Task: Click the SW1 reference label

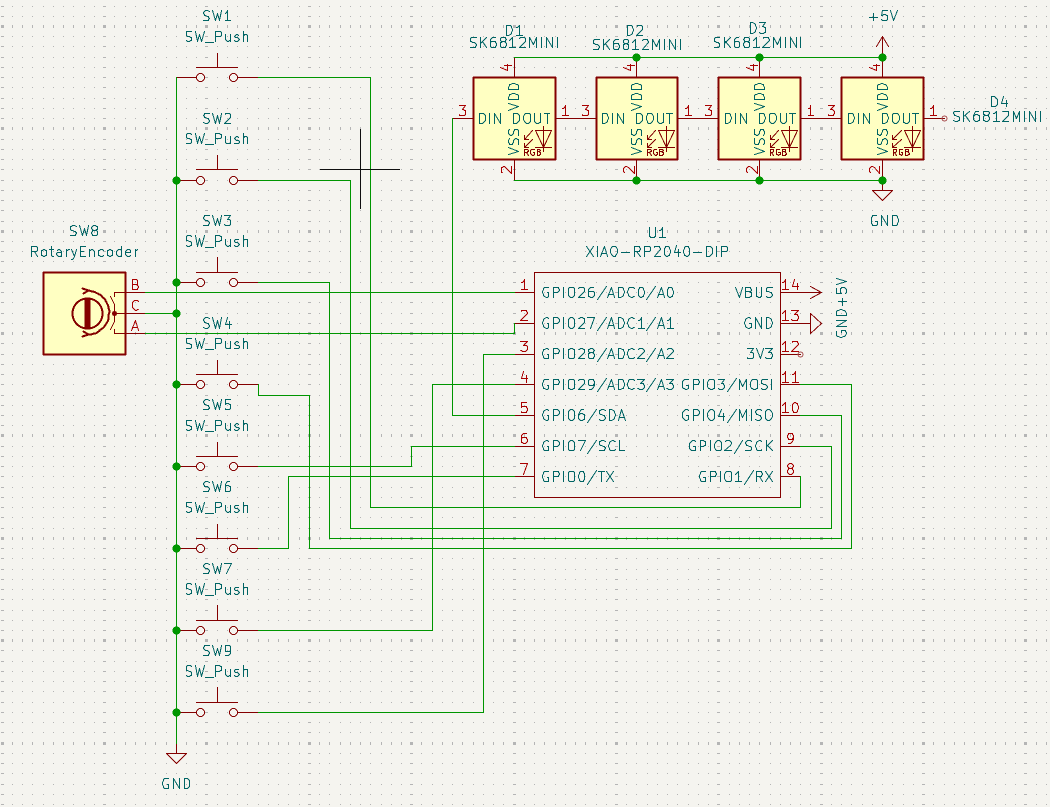Action: click(x=216, y=15)
